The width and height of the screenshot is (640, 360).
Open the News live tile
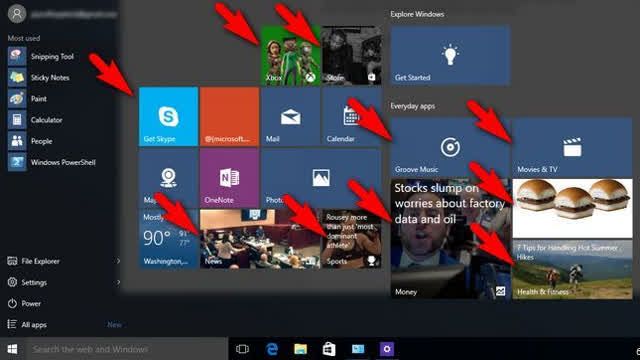pos(260,239)
